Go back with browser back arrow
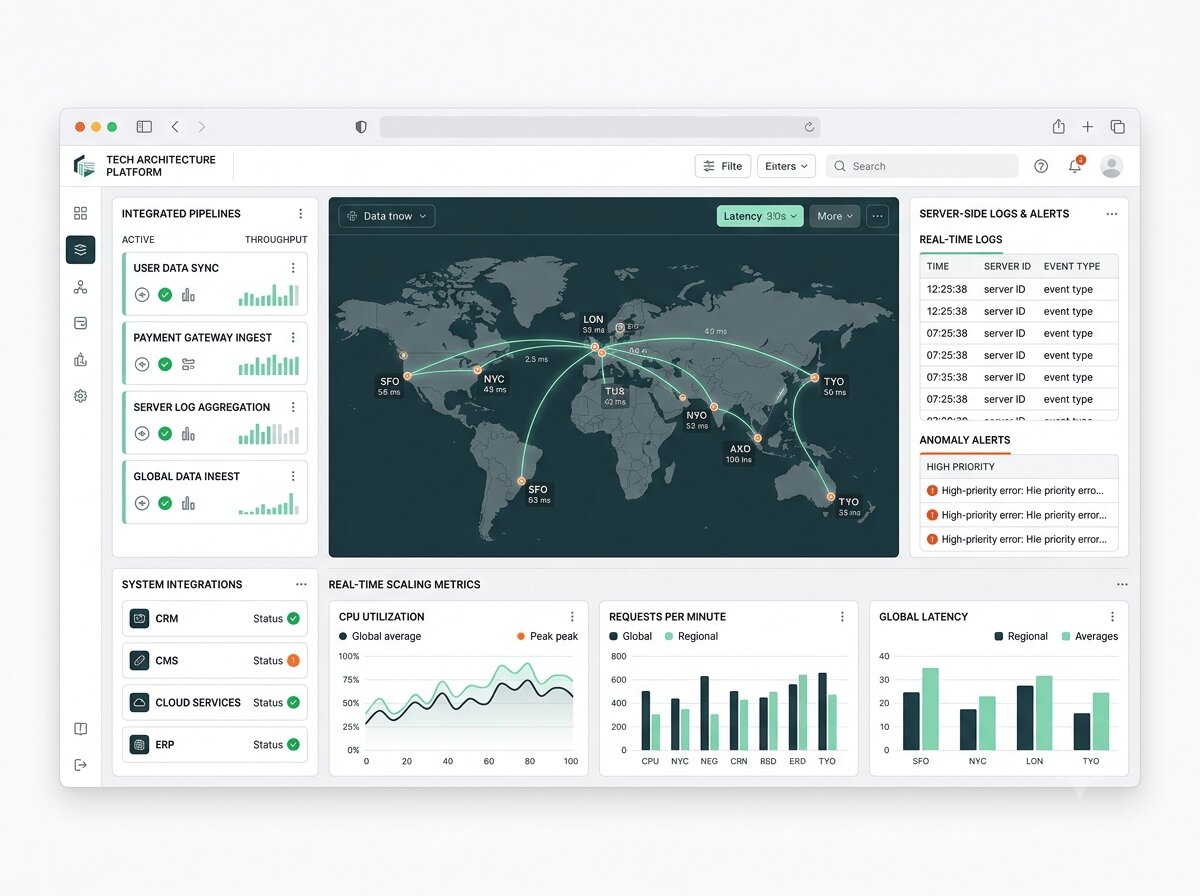 [175, 127]
